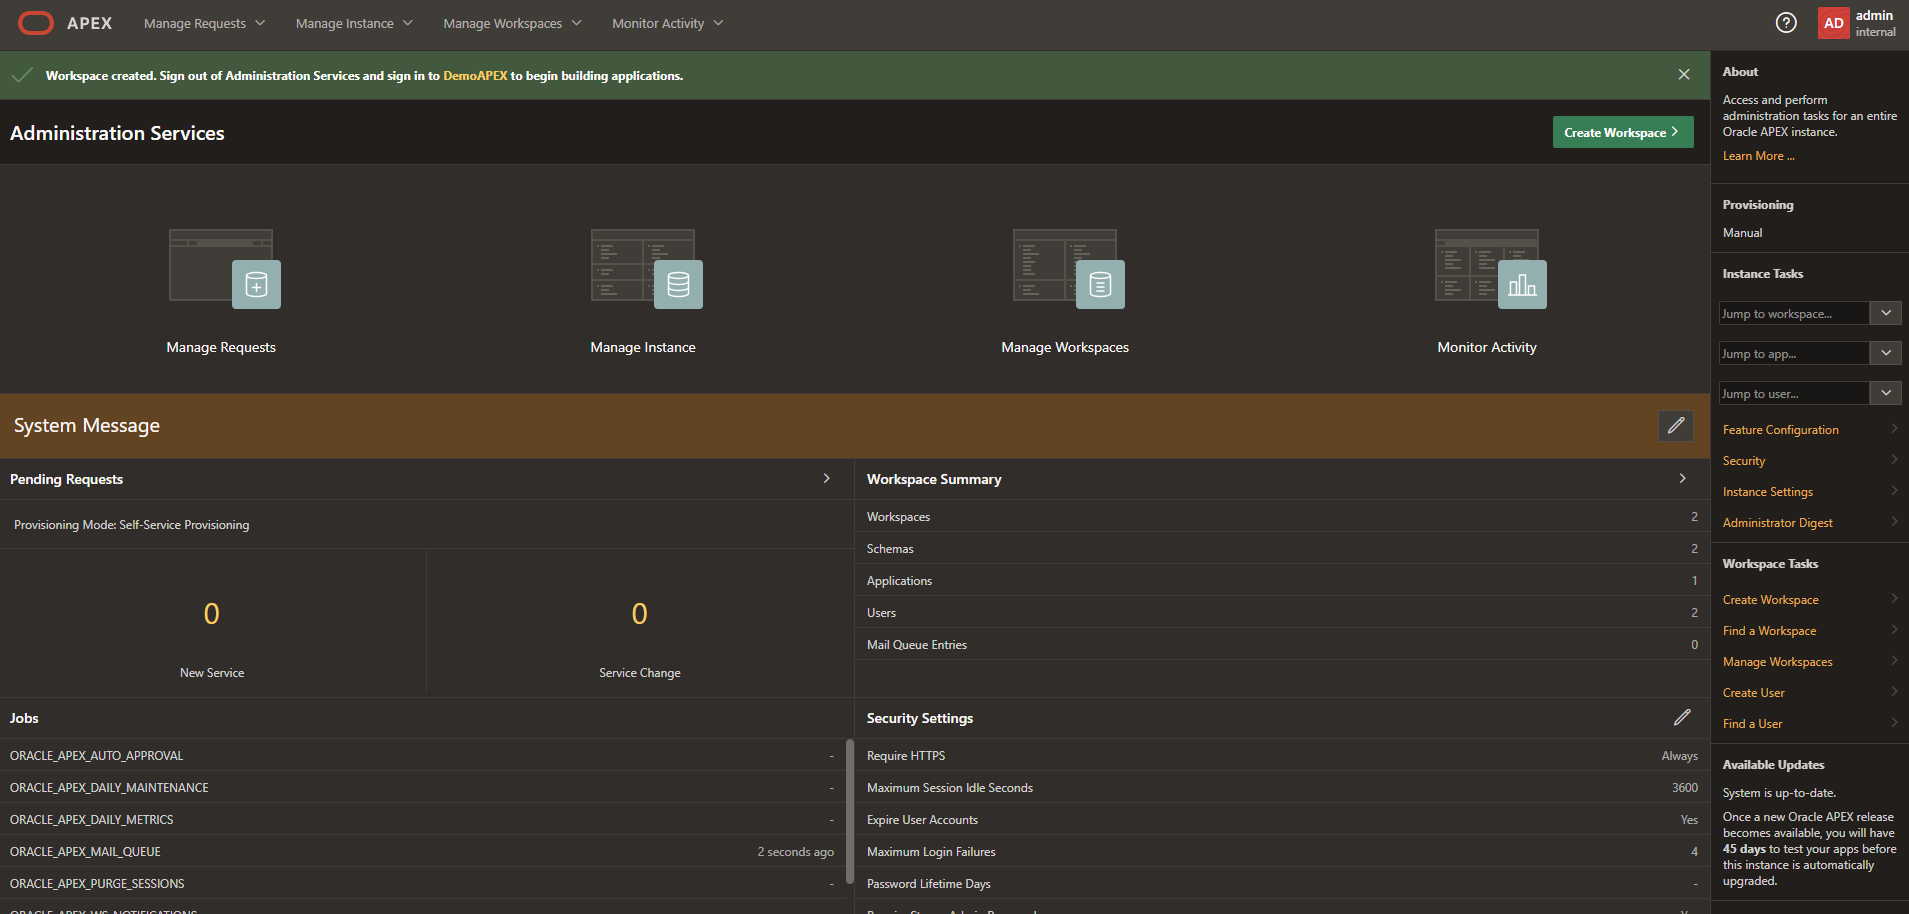Click the Jump to user input field
The width and height of the screenshot is (1909, 914).
(1794, 393)
